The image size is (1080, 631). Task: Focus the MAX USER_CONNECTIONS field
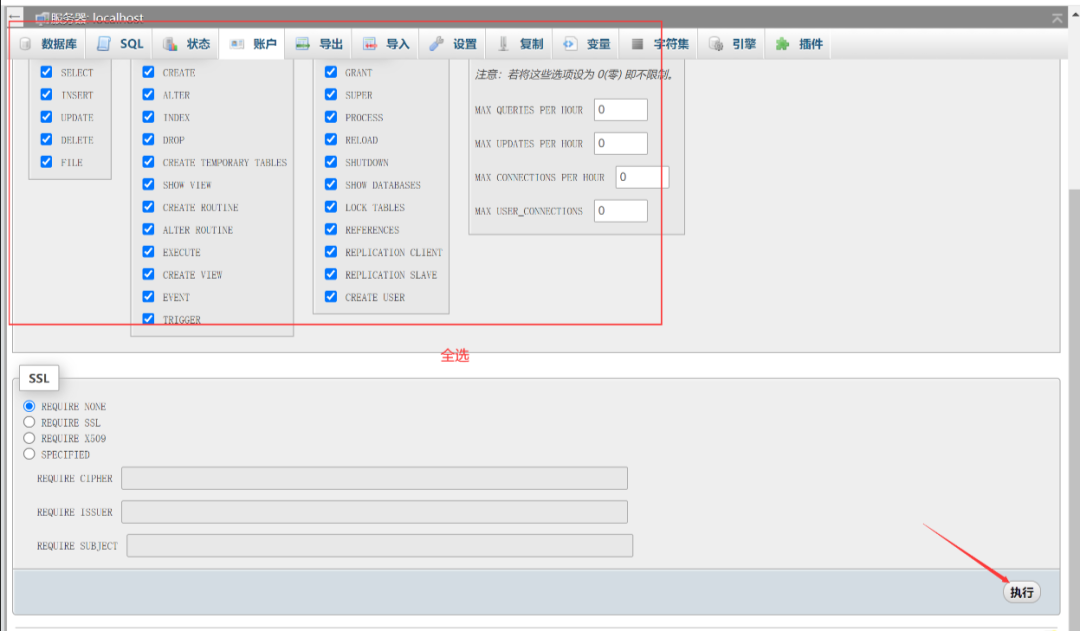click(621, 211)
